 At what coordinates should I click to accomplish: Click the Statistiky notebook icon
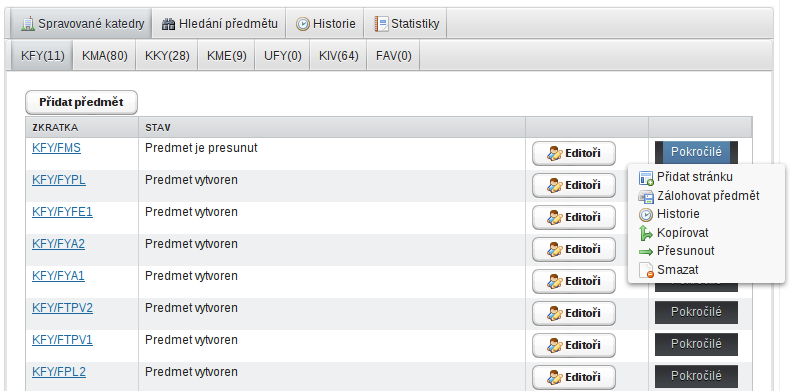[381, 24]
